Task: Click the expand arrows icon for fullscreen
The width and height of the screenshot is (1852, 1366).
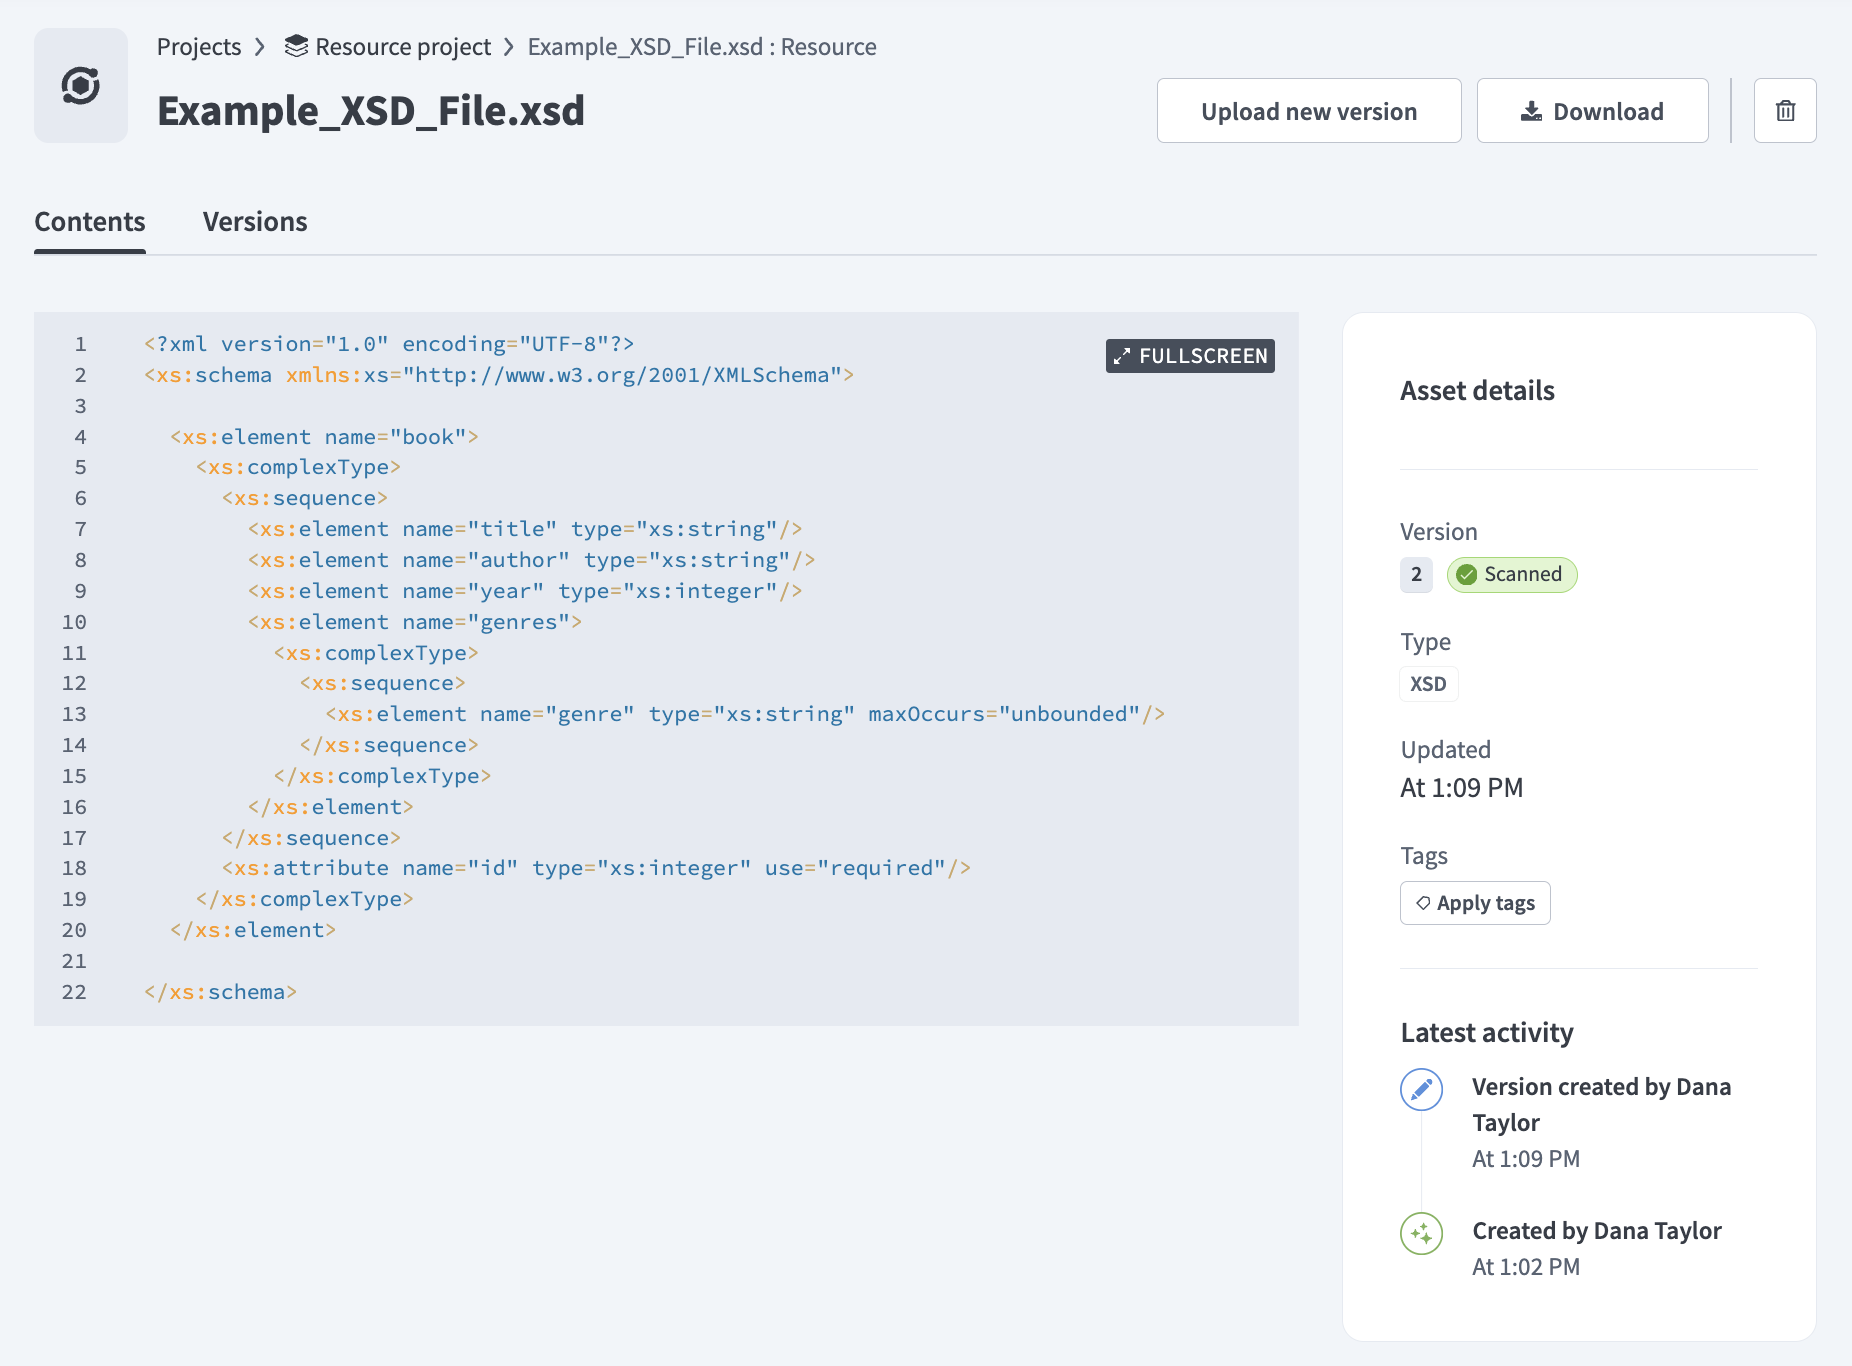Action: pos(1122,356)
